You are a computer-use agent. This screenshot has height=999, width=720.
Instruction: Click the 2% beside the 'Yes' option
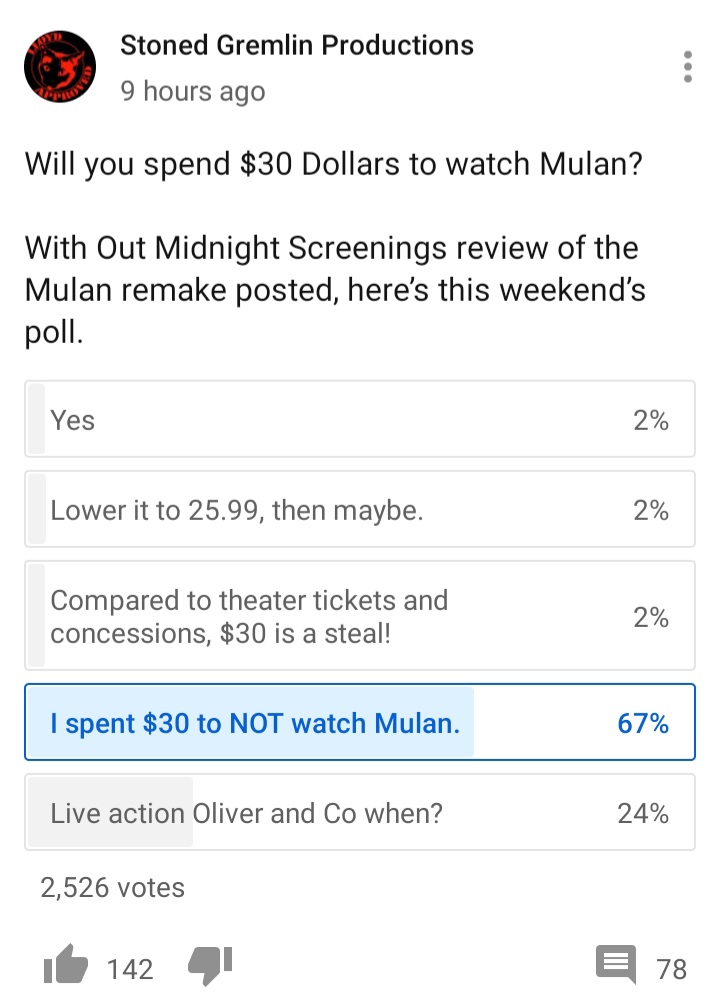pos(651,420)
